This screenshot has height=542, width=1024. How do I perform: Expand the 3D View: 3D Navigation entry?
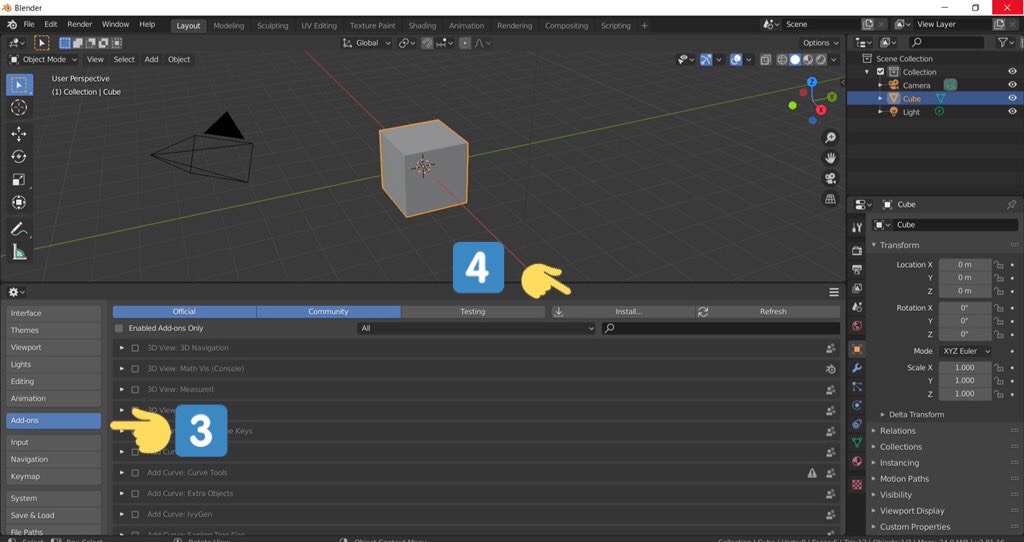121,348
